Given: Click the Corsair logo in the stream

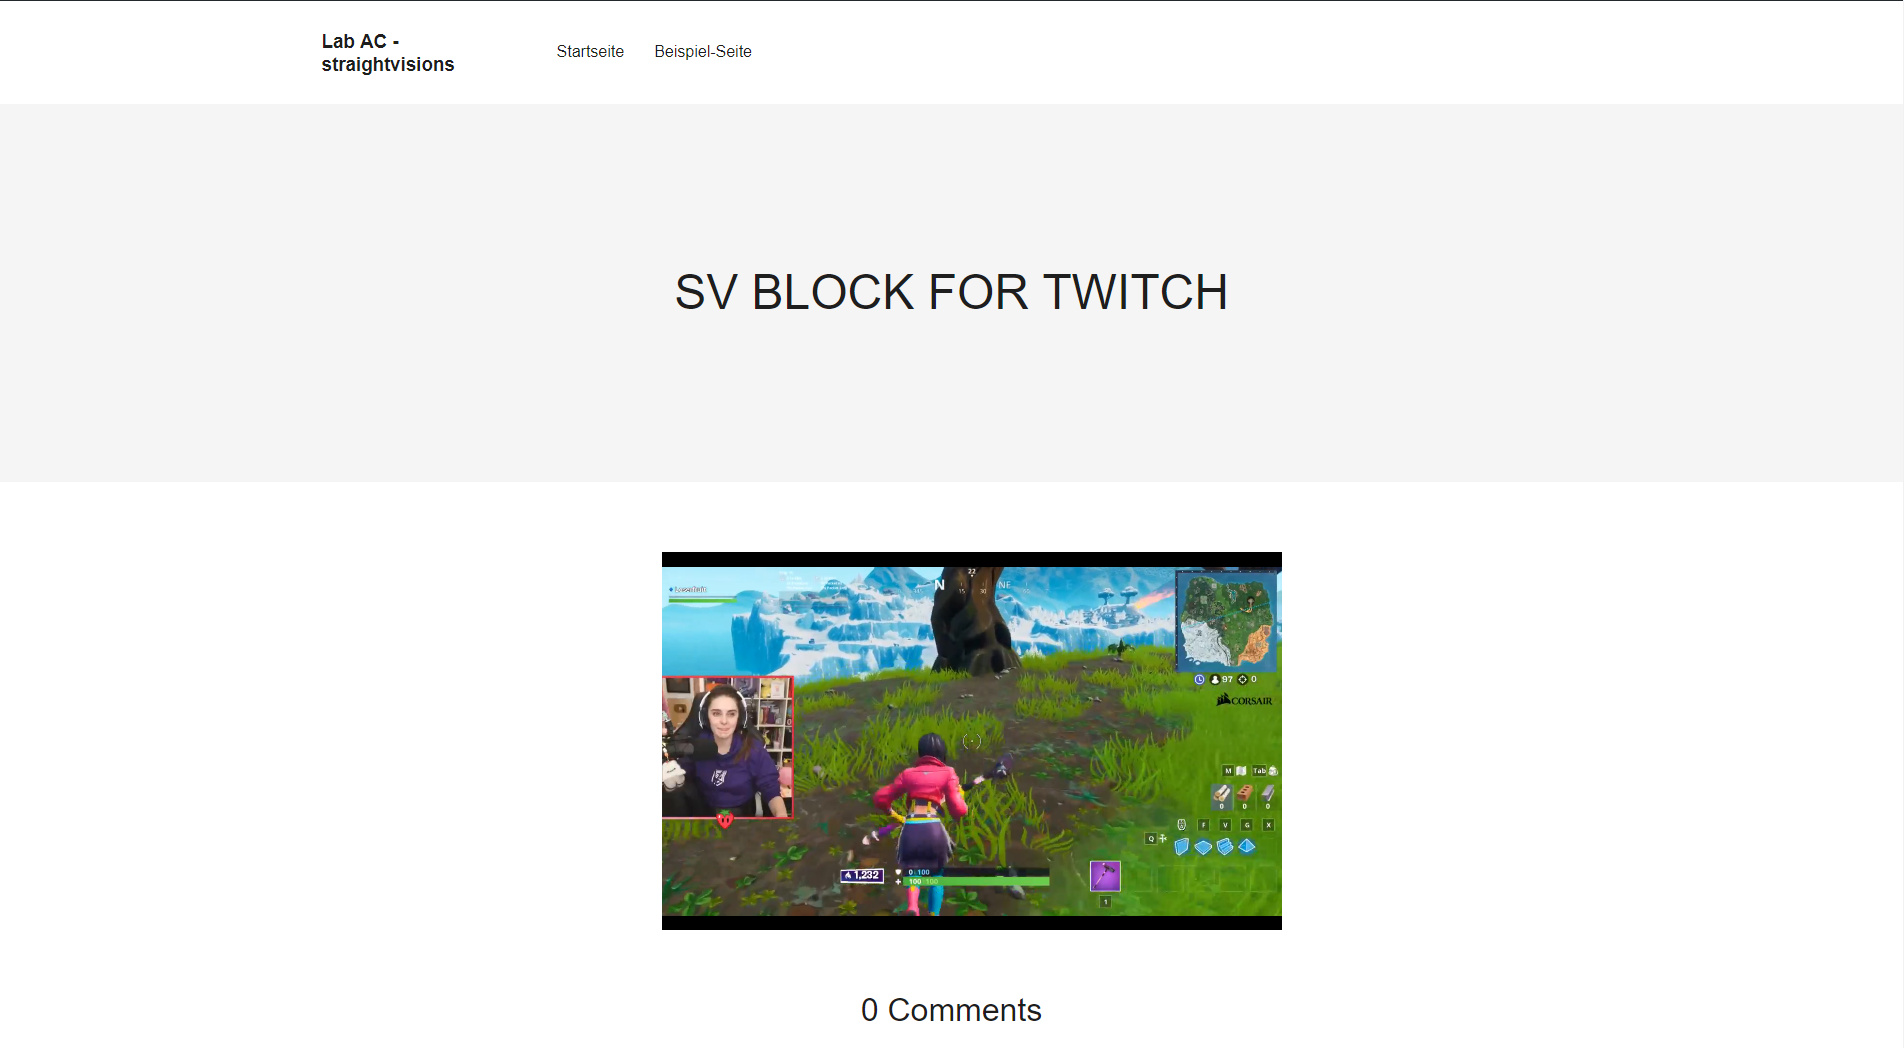Looking at the screenshot, I should tap(1244, 700).
